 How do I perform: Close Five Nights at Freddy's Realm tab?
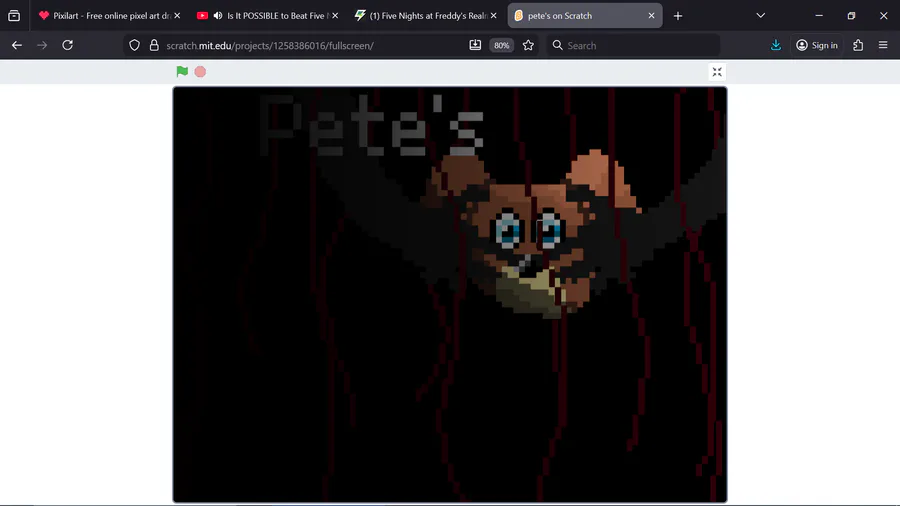tap(494, 16)
